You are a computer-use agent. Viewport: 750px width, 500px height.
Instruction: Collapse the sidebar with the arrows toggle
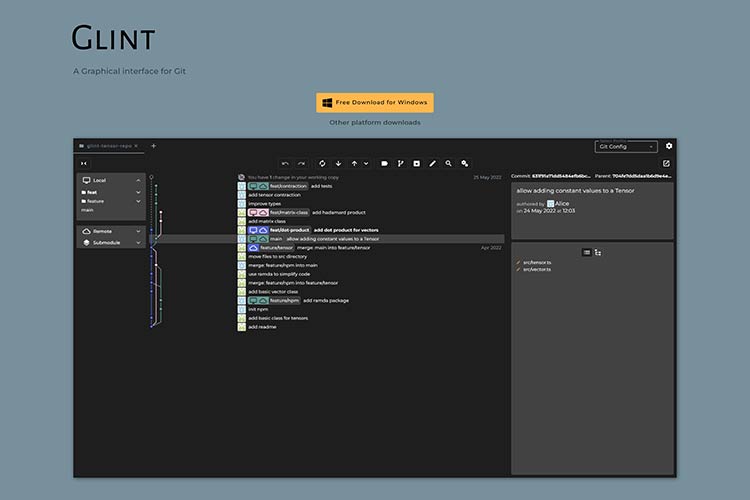pyautogui.click(x=84, y=163)
